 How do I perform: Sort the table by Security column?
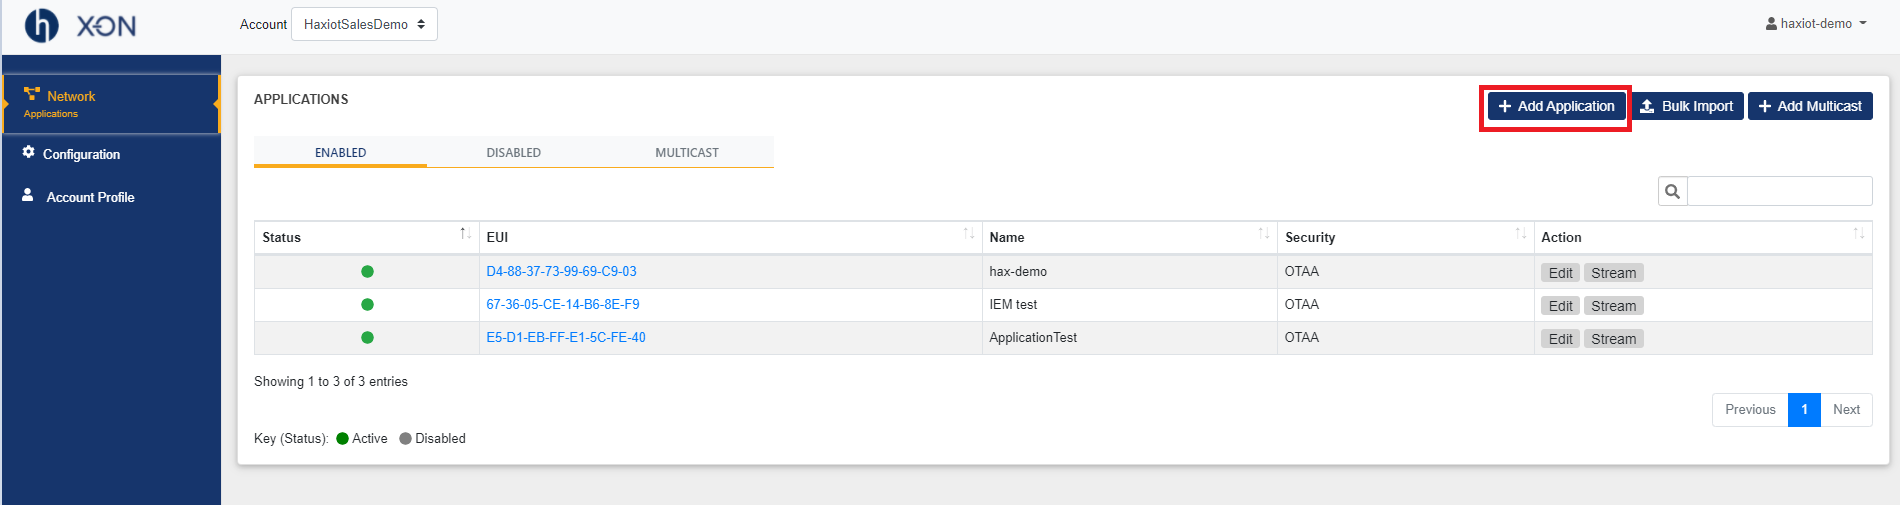click(1406, 237)
